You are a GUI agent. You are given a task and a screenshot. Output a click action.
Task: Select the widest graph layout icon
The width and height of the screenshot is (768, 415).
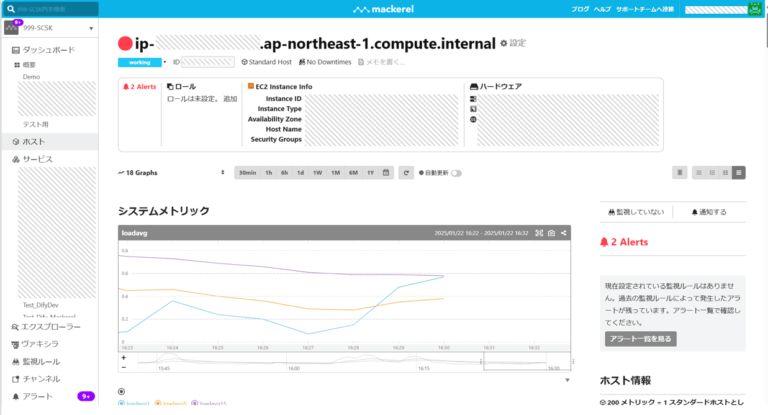click(739, 173)
